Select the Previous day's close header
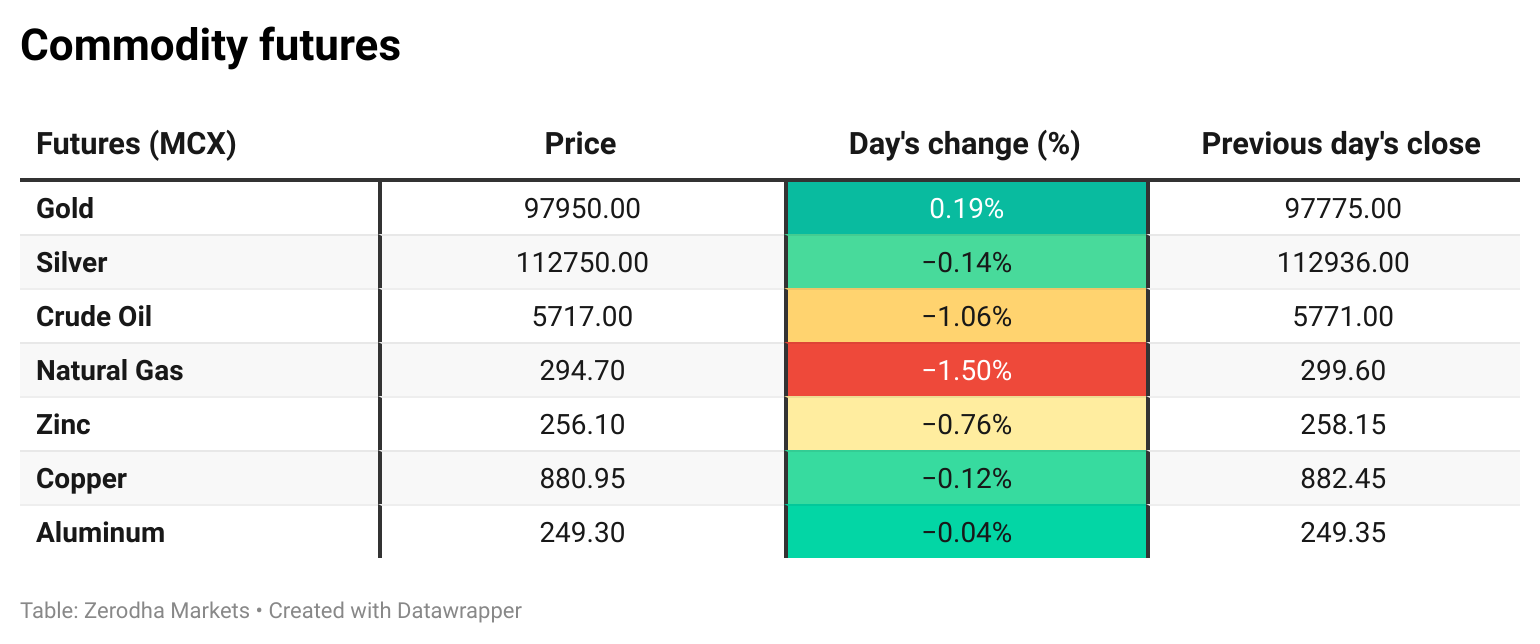1540x644 pixels. [1340, 144]
